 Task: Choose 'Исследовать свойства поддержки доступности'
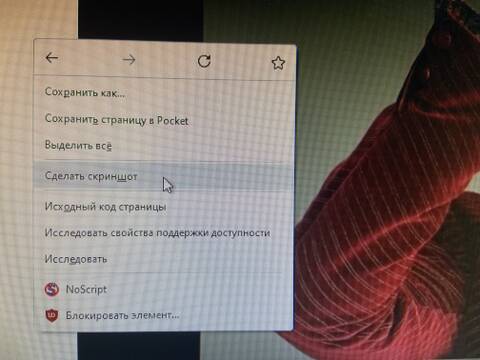coord(157,233)
